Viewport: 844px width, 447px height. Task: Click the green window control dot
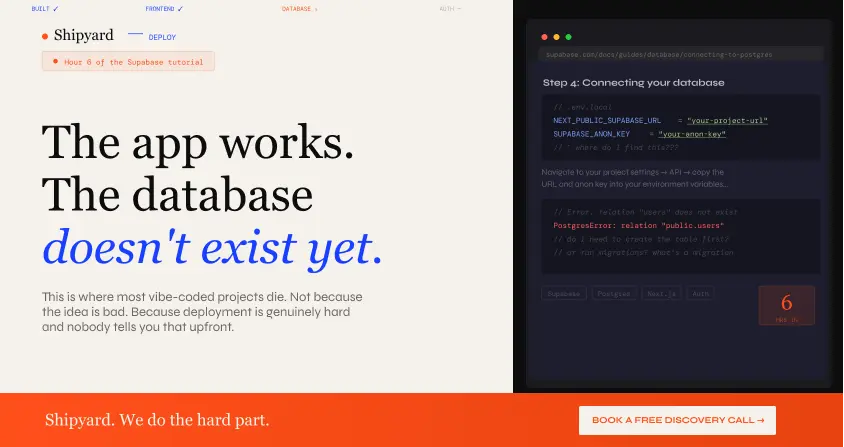[x=568, y=37]
